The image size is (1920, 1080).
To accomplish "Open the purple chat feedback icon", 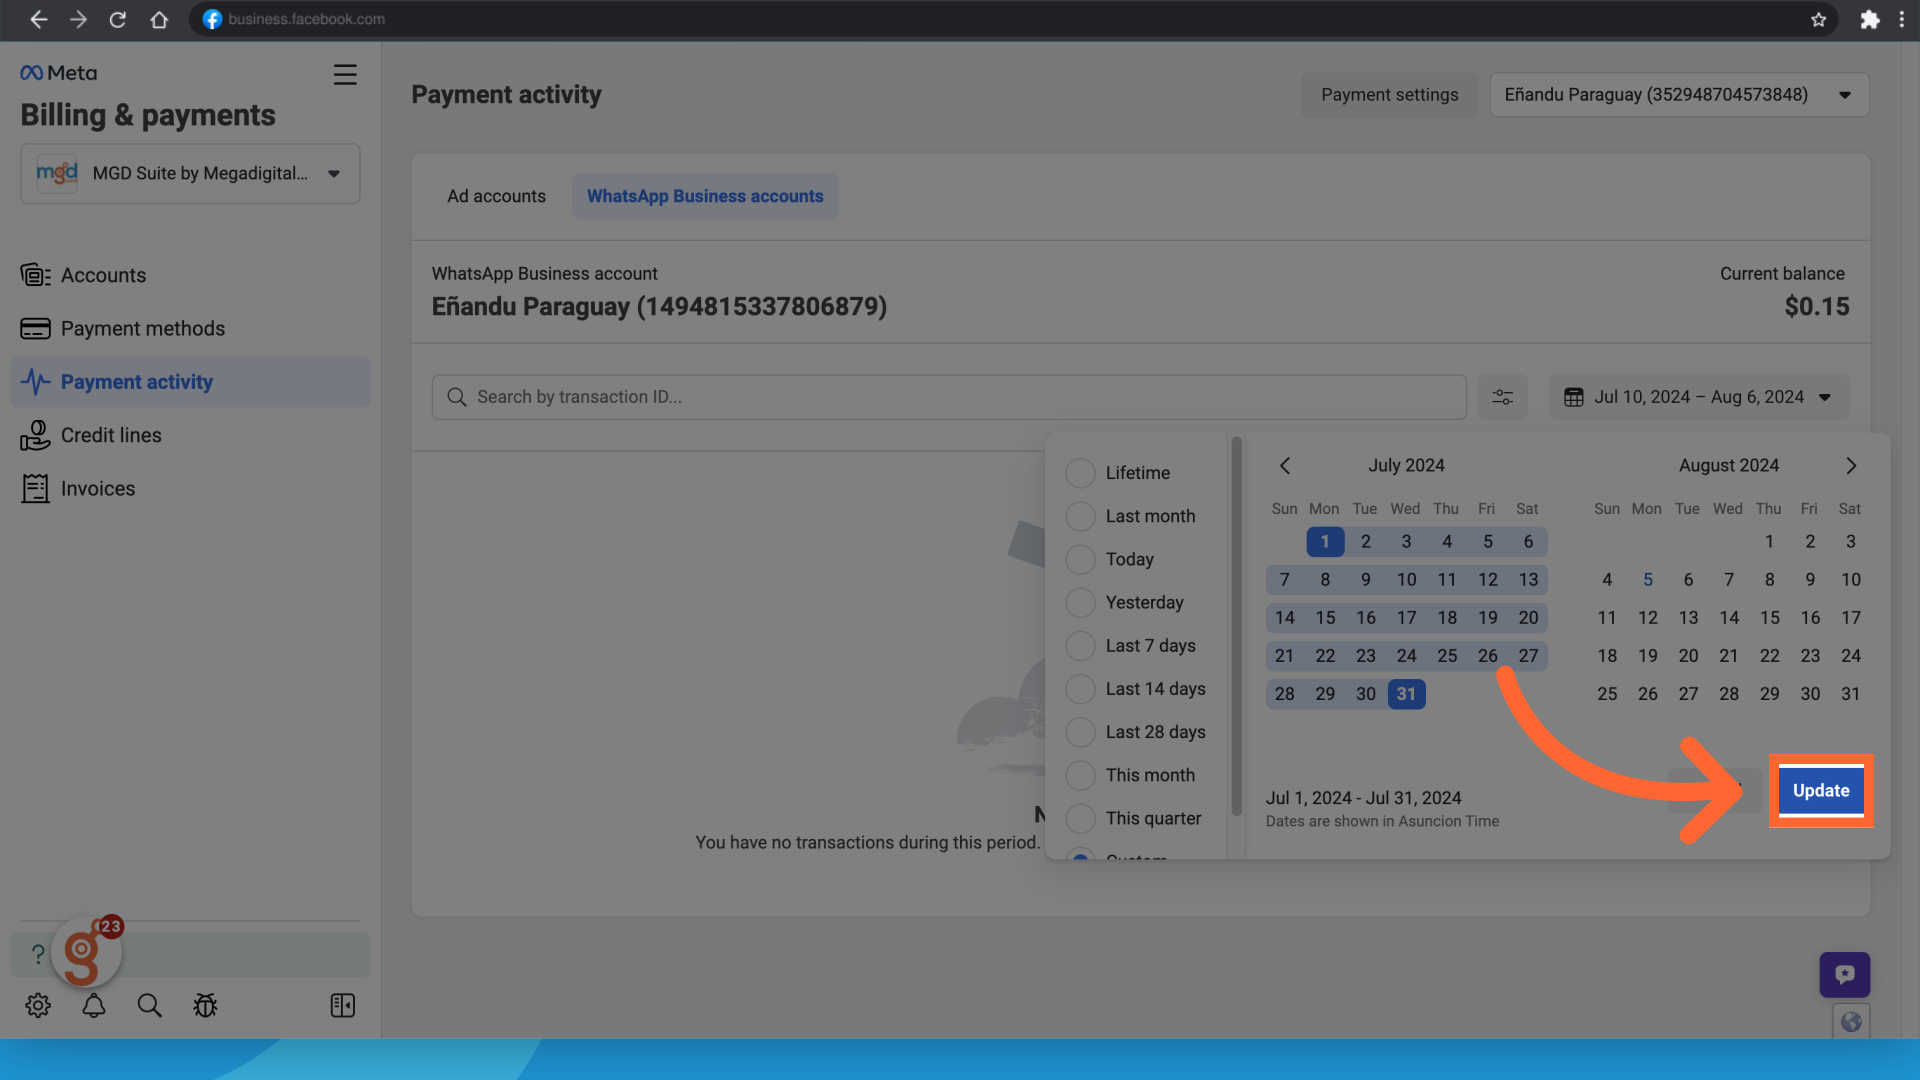I will (x=1844, y=974).
